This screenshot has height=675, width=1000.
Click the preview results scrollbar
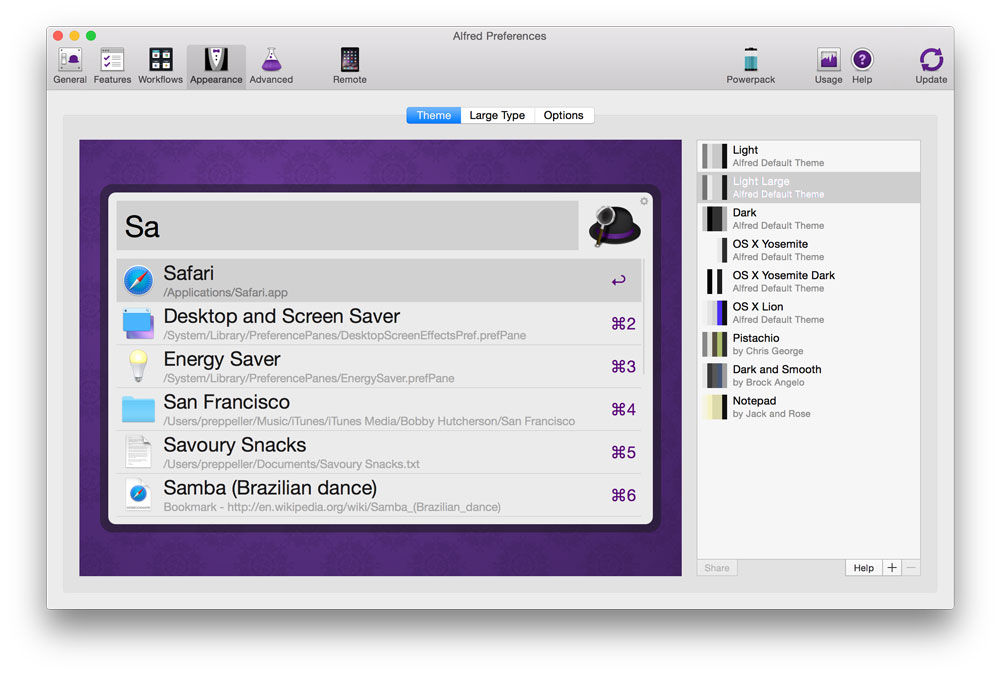[x=643, y=316]
